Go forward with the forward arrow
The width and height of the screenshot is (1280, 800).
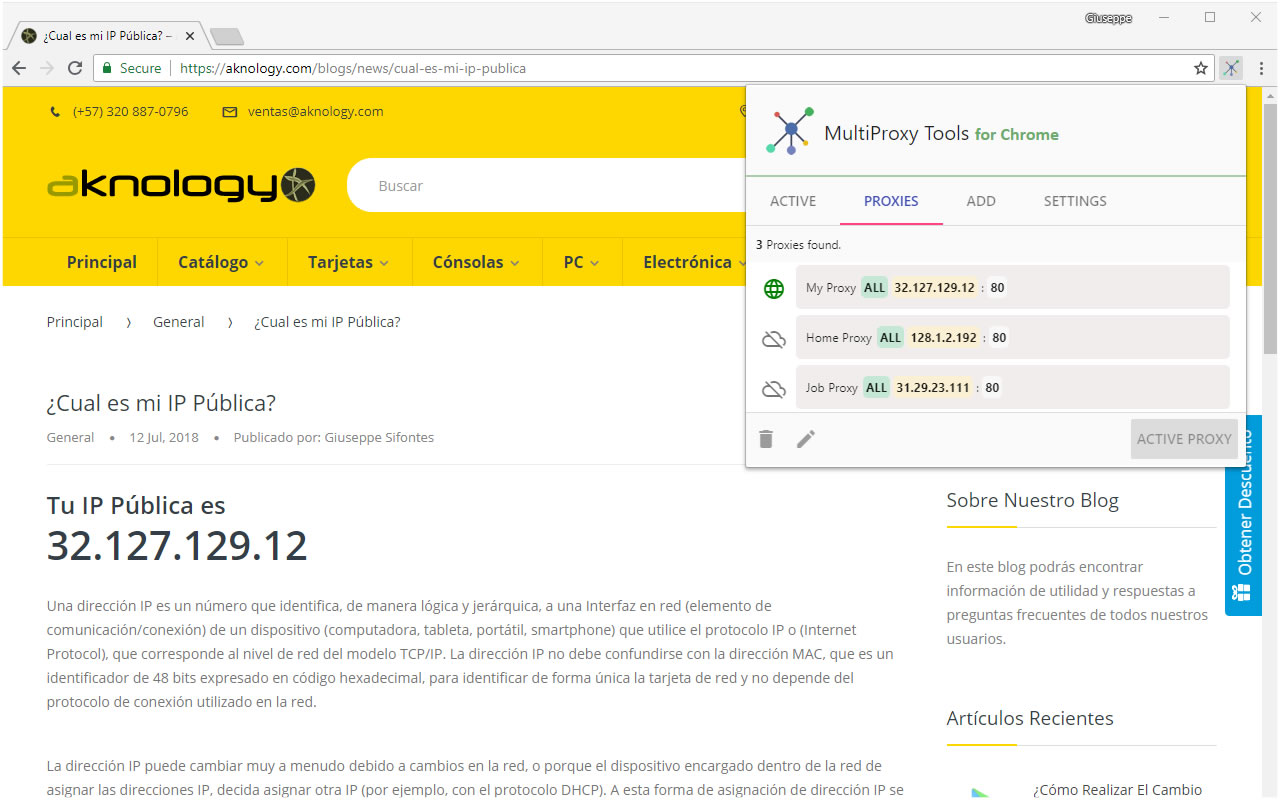[47, 68]
